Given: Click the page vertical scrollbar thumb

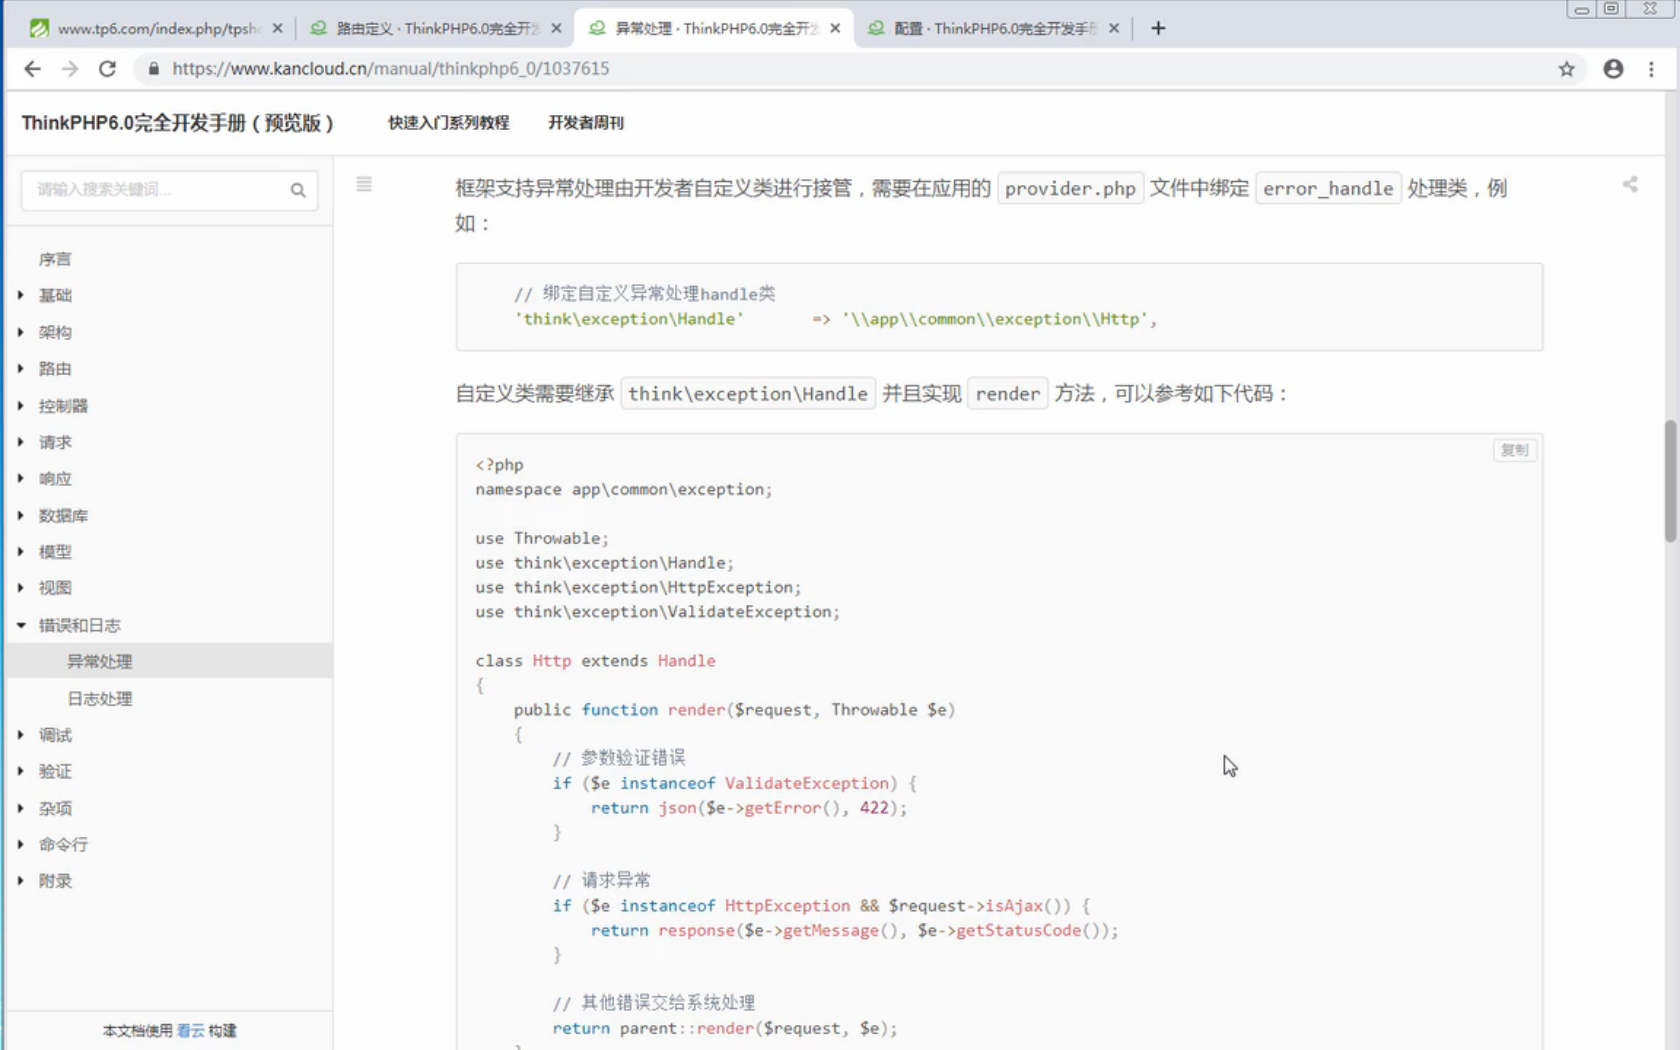Looking at the screenshot, I should point(1670,481).
